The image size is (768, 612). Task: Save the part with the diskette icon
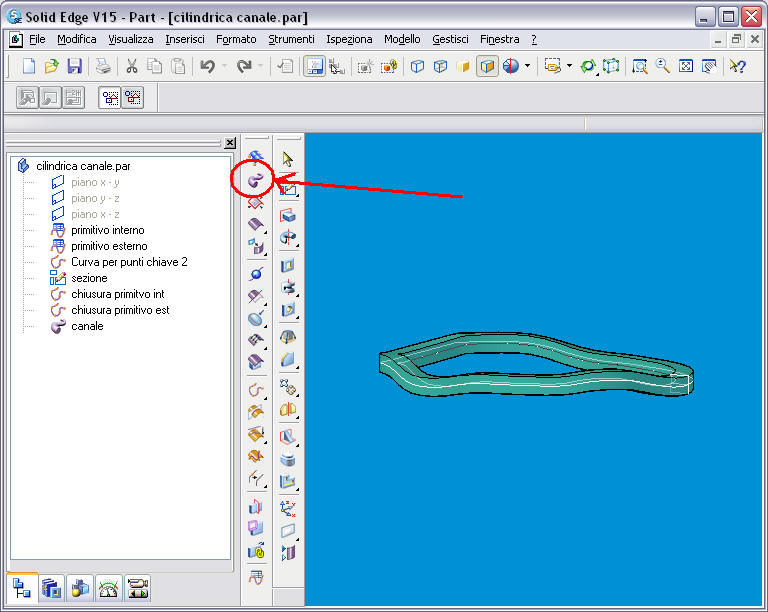point(74,66)
